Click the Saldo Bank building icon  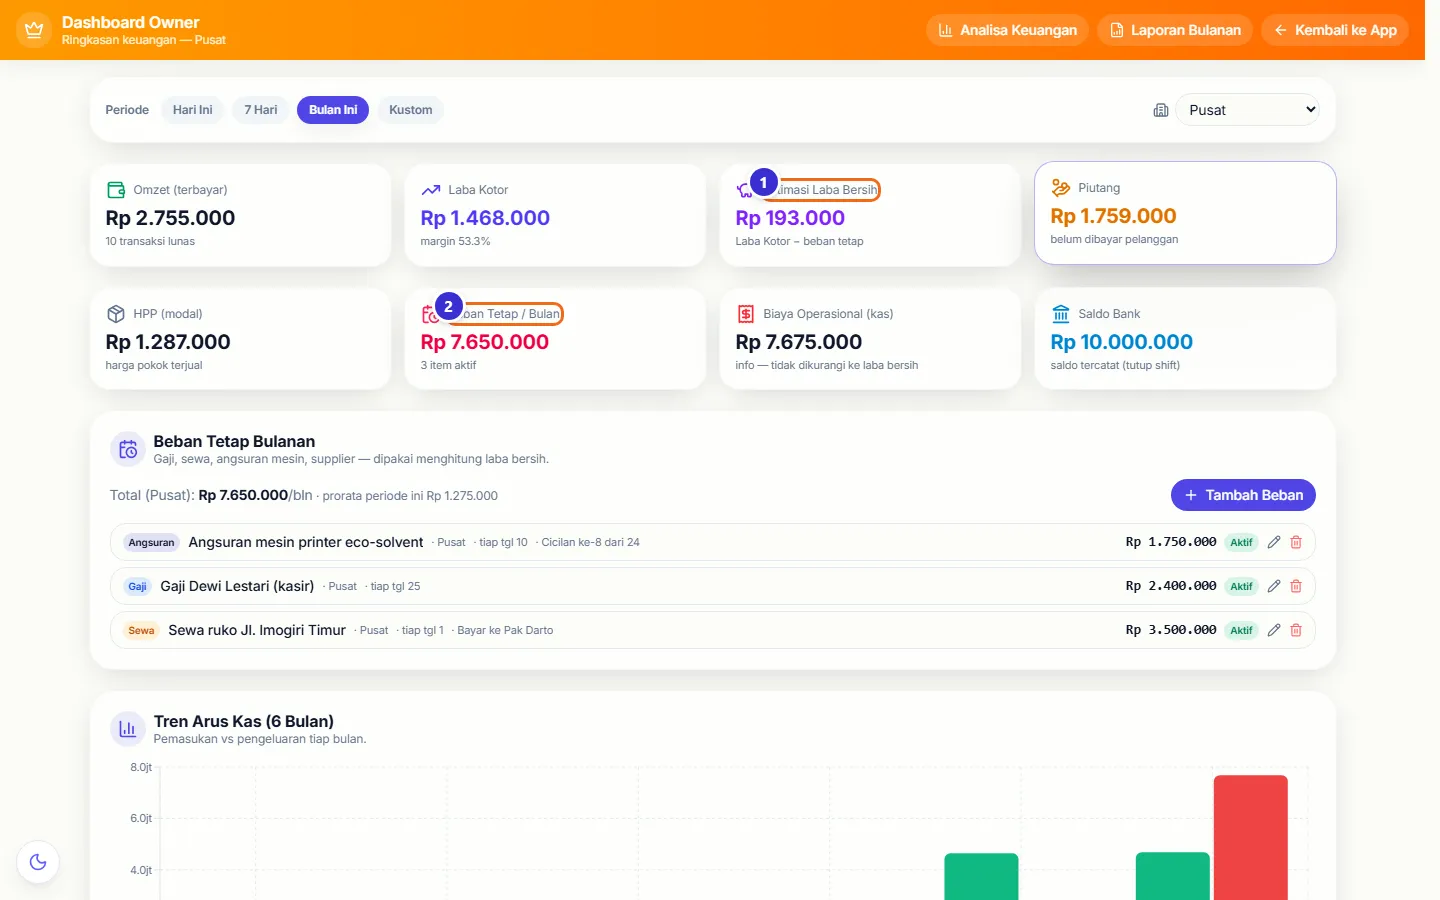(x=1061, y=314)
